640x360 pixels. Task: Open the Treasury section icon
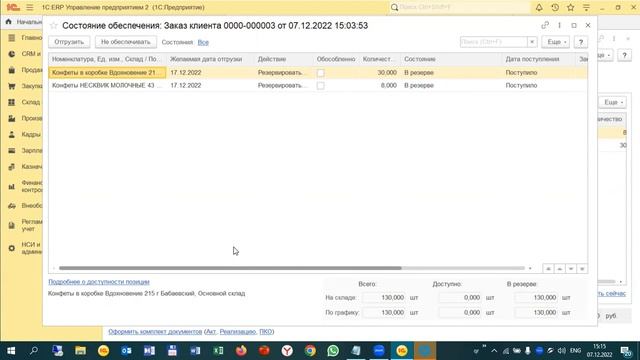(12, 167)
